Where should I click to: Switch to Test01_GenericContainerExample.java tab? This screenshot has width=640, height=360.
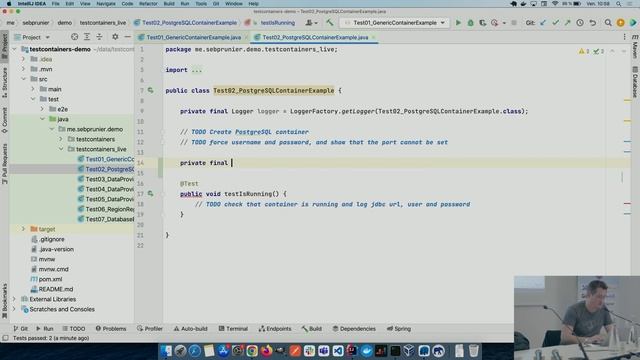coord(193,37)
